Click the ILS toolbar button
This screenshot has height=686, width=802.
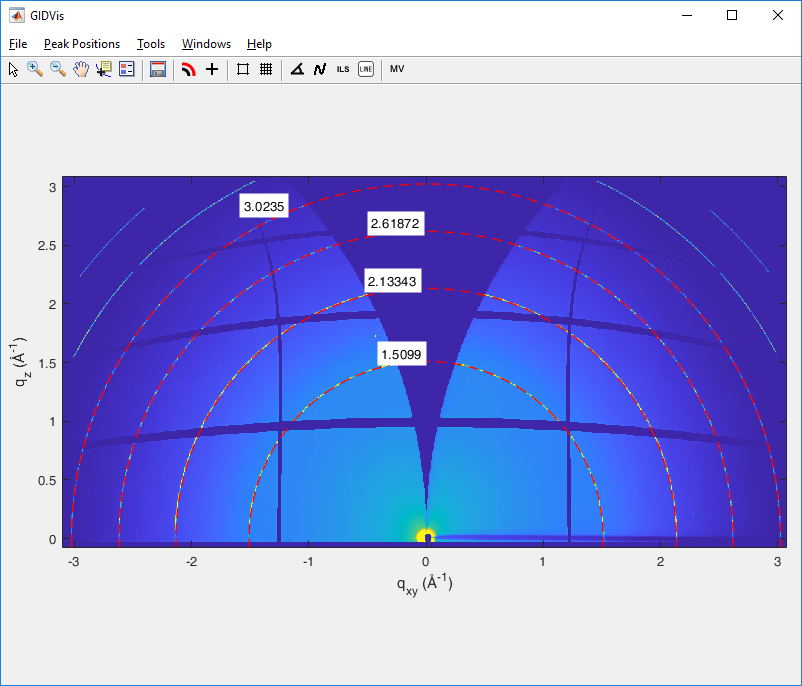(x=343, y=69)
